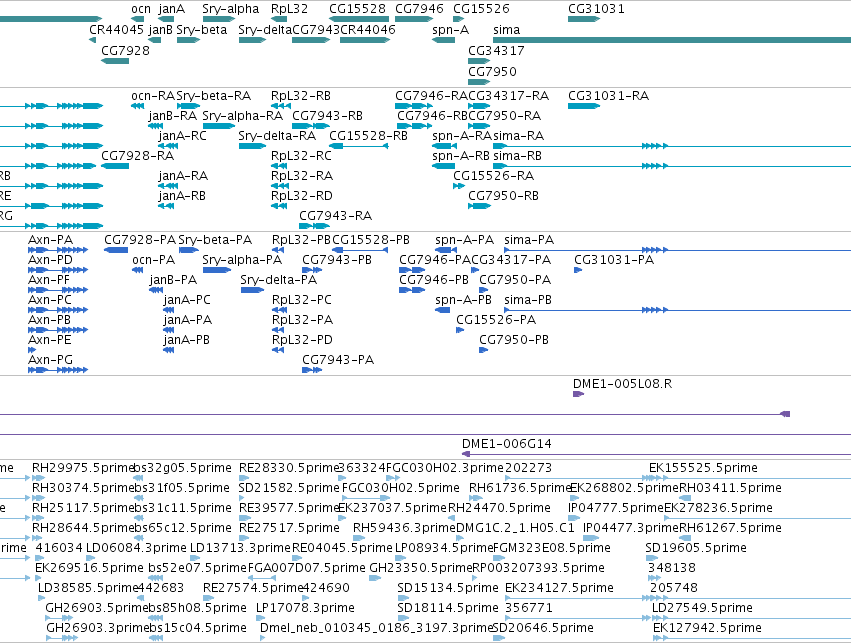Click protein 'CG15526-PA'
This screenshot has width=851, height=643.
[496, 320]
